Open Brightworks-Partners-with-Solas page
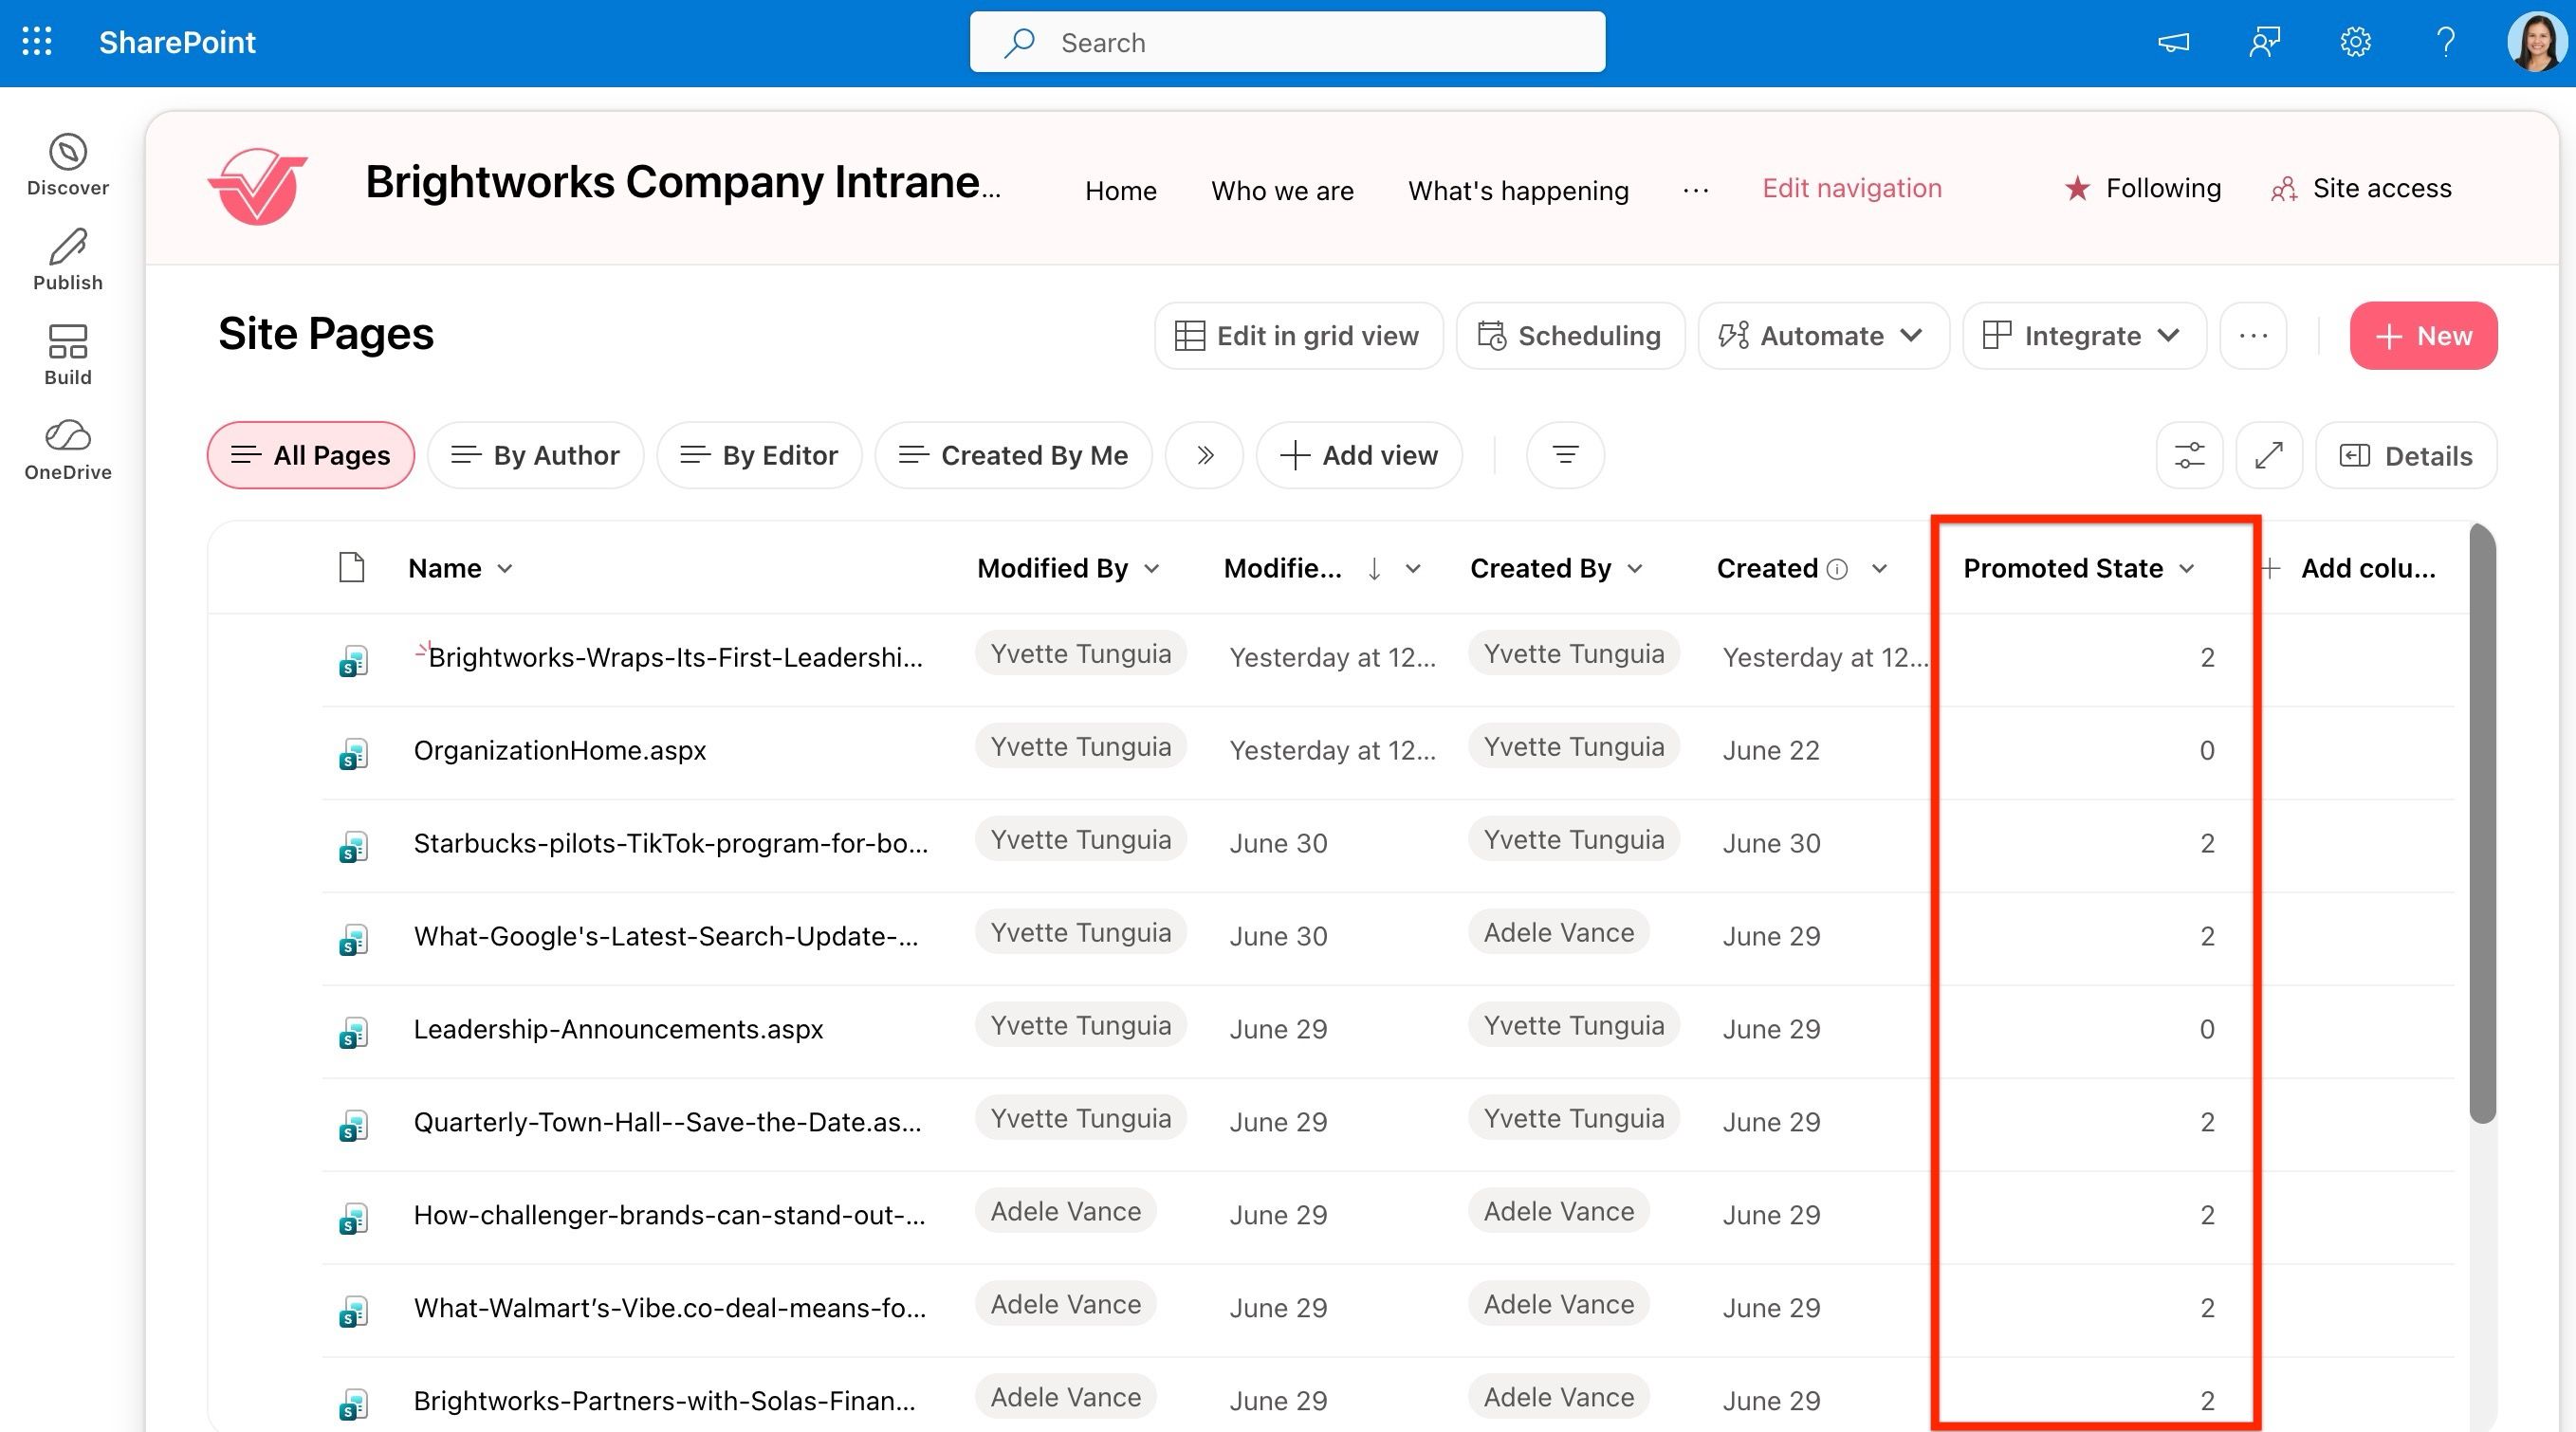Viewport: 2576px width, 1432px height. pos(664,1401)
